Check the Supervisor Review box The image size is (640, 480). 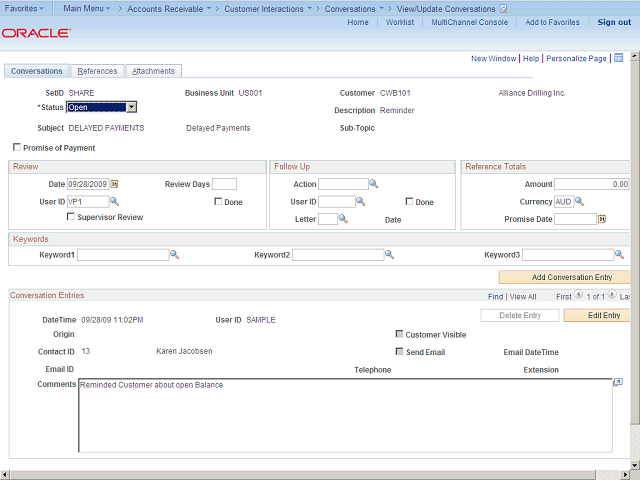click(71, 217)
